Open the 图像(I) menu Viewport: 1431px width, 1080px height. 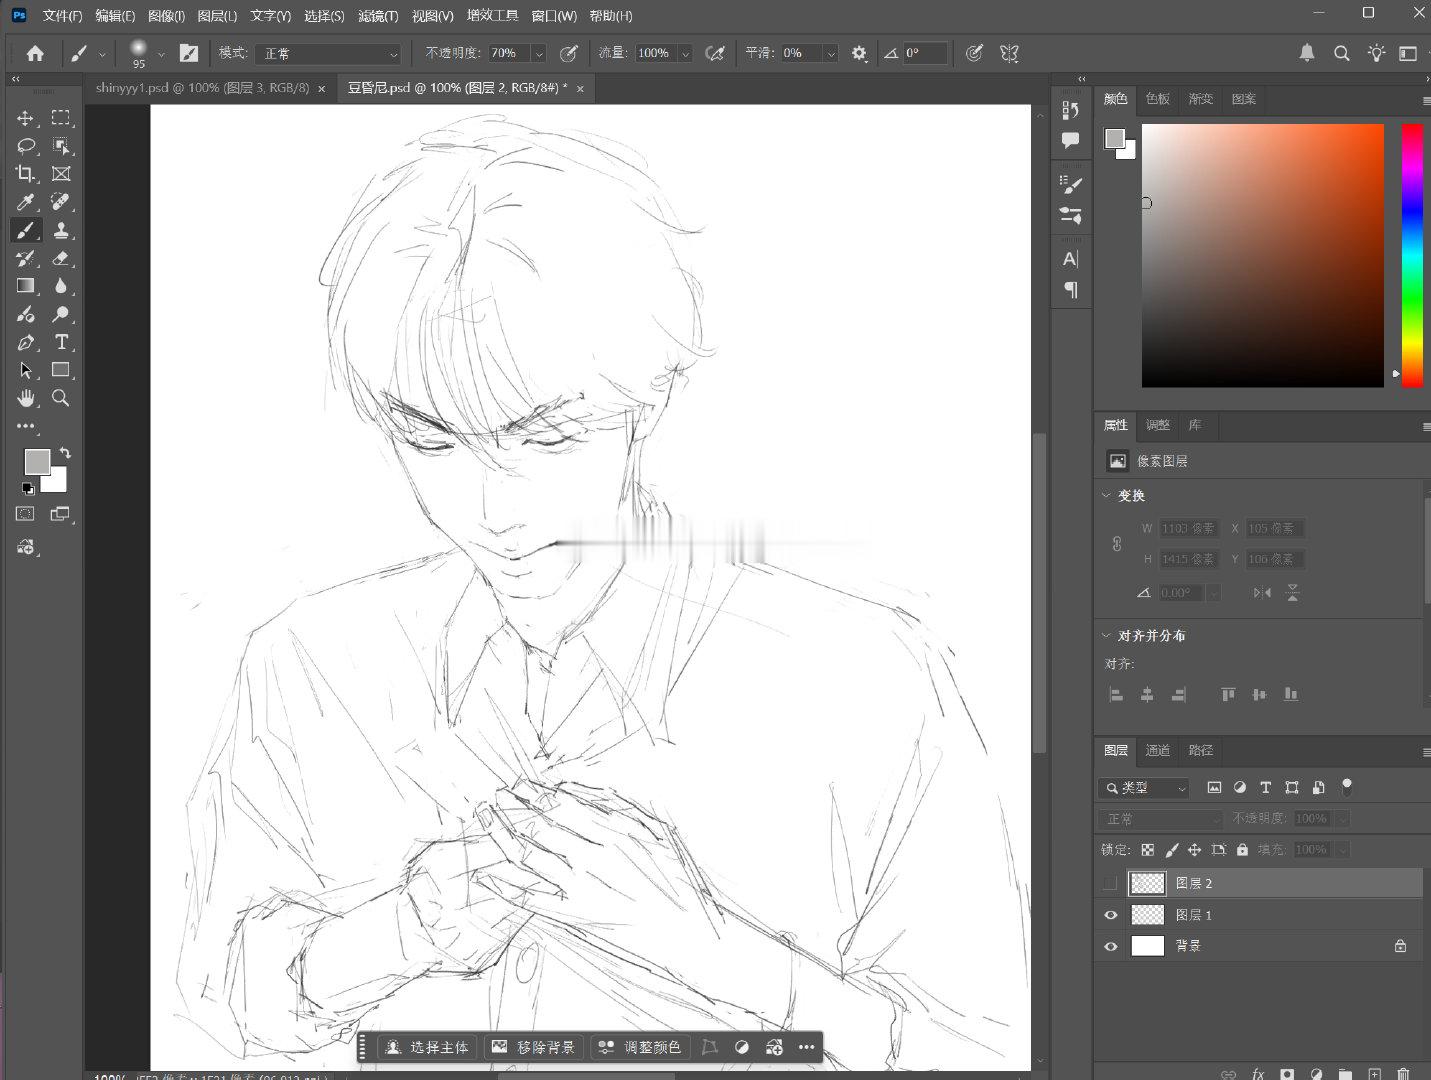coord(166,16)
